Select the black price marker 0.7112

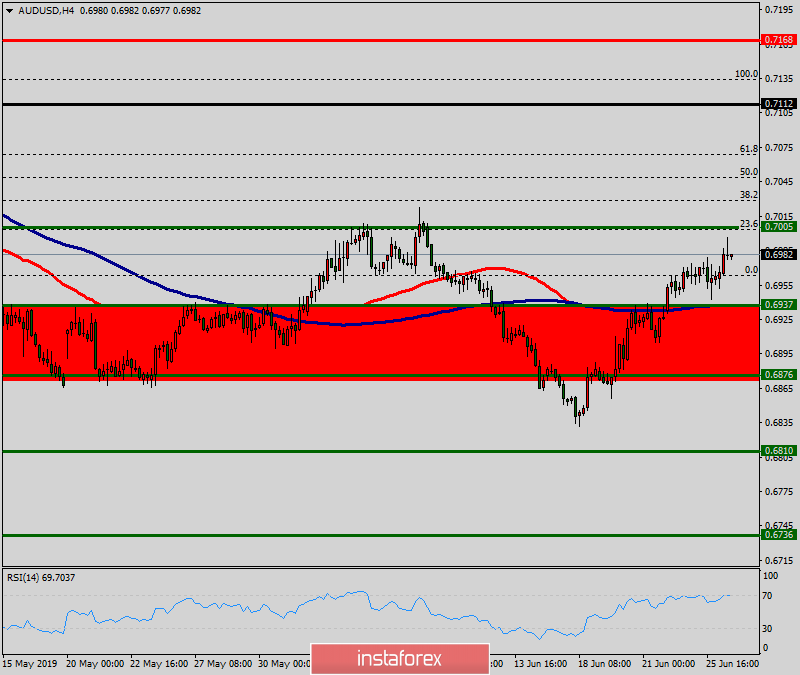click(x=777, y=102)
